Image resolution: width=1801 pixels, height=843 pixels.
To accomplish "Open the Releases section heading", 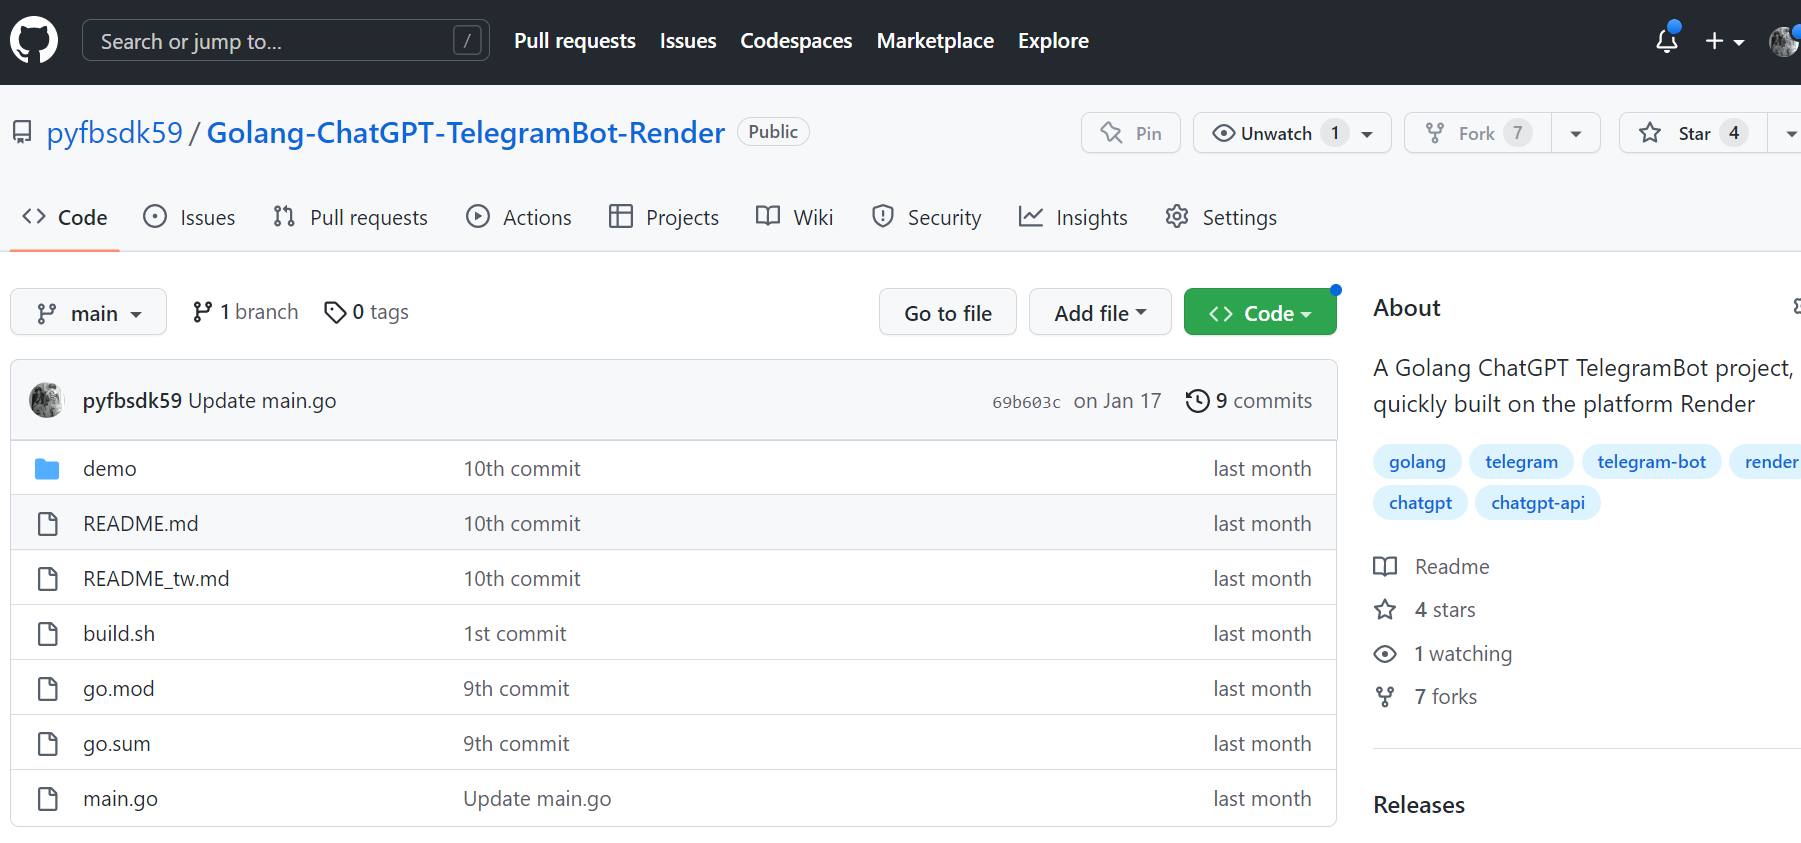I will coord(1419,805).
